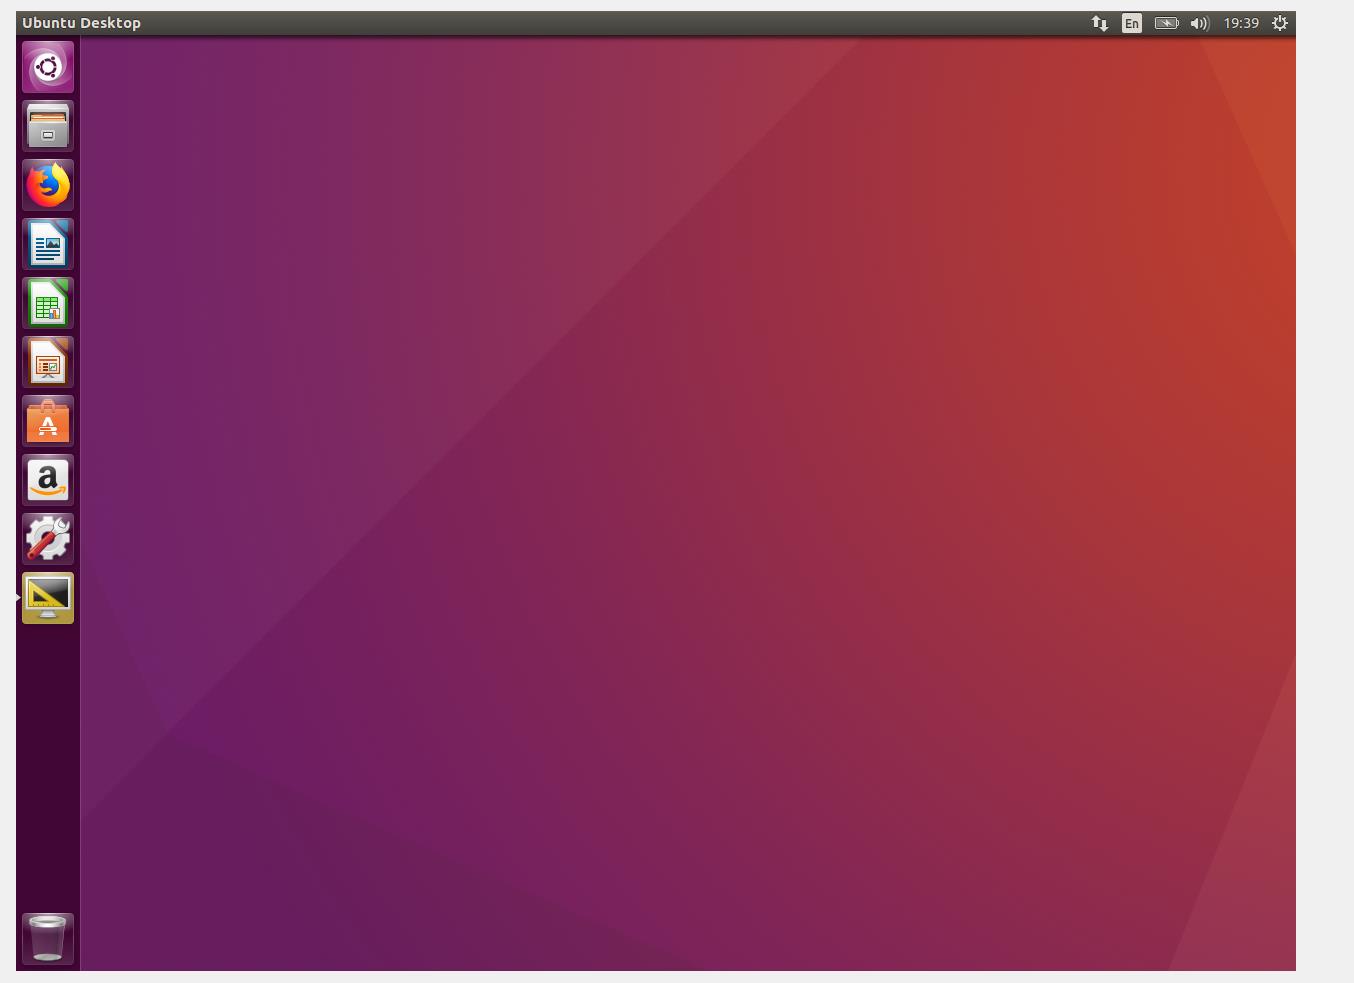
Task: Open the battery status indicator
Action: coord(1166,23)
